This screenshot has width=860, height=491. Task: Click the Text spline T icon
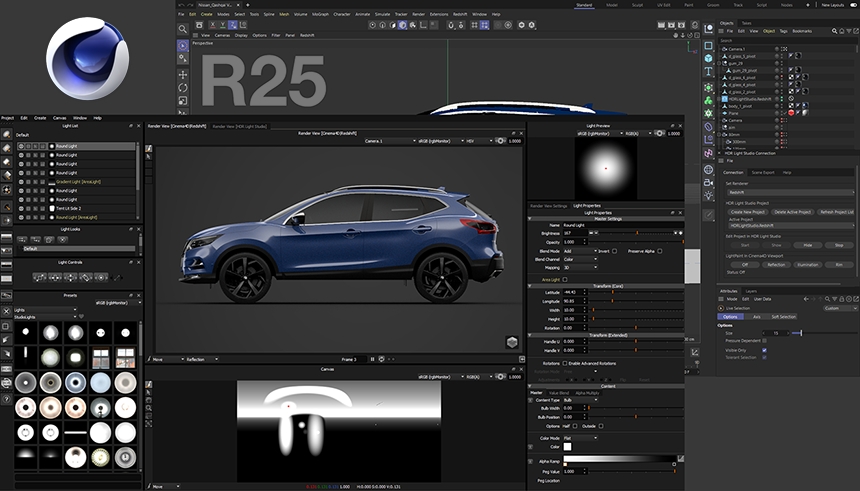point(709,71)
